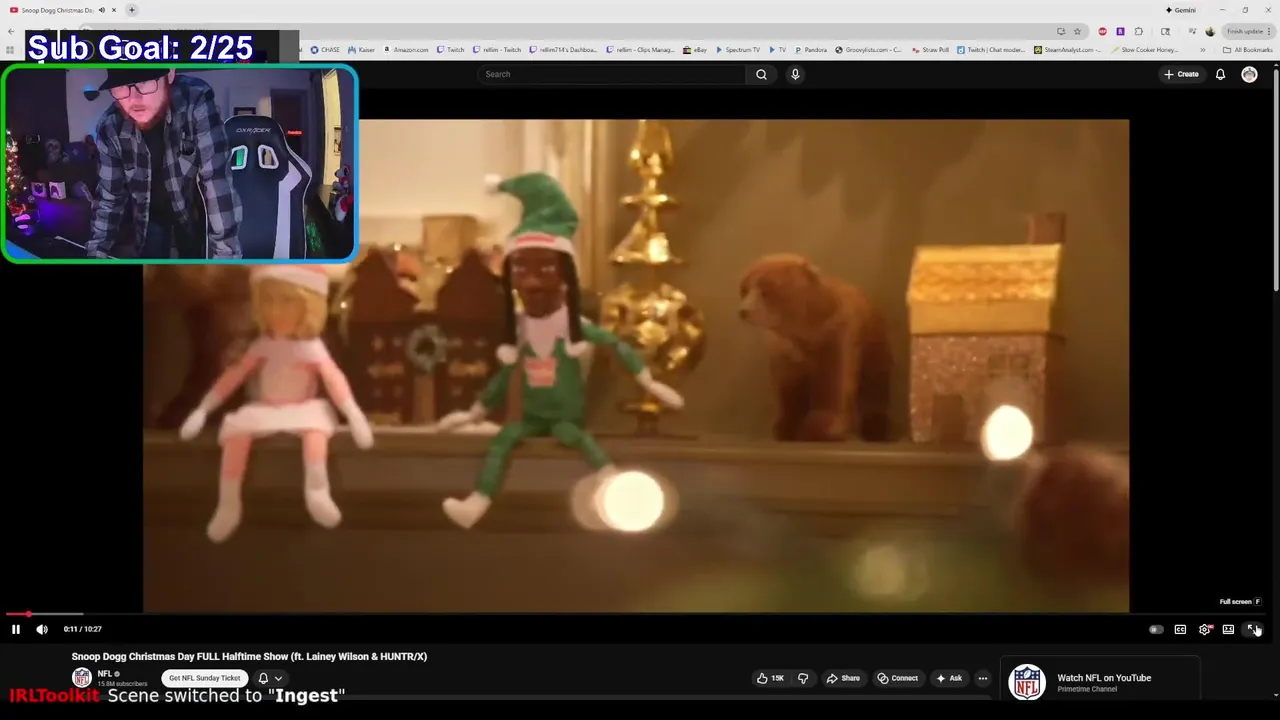Click the Connect button

[x=898, y=678]
